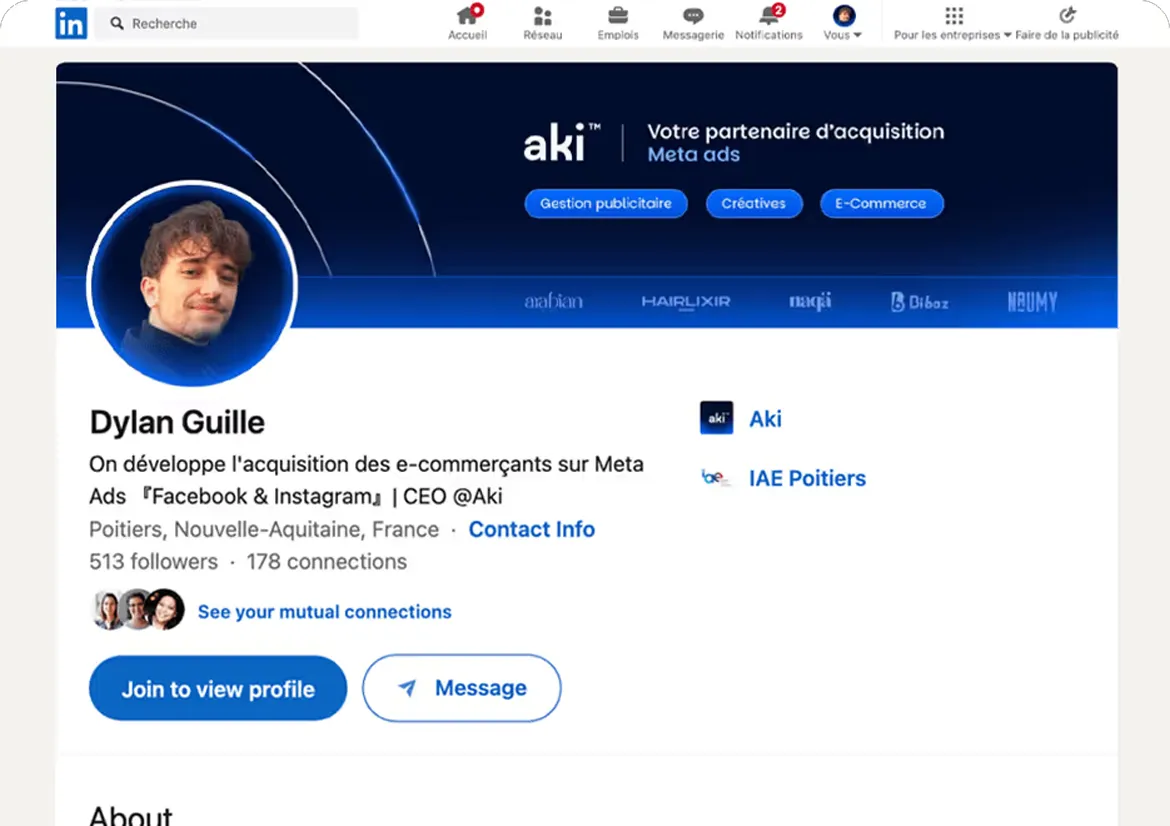
Task: Select the Emplois menu label
Action: [618, 35]
